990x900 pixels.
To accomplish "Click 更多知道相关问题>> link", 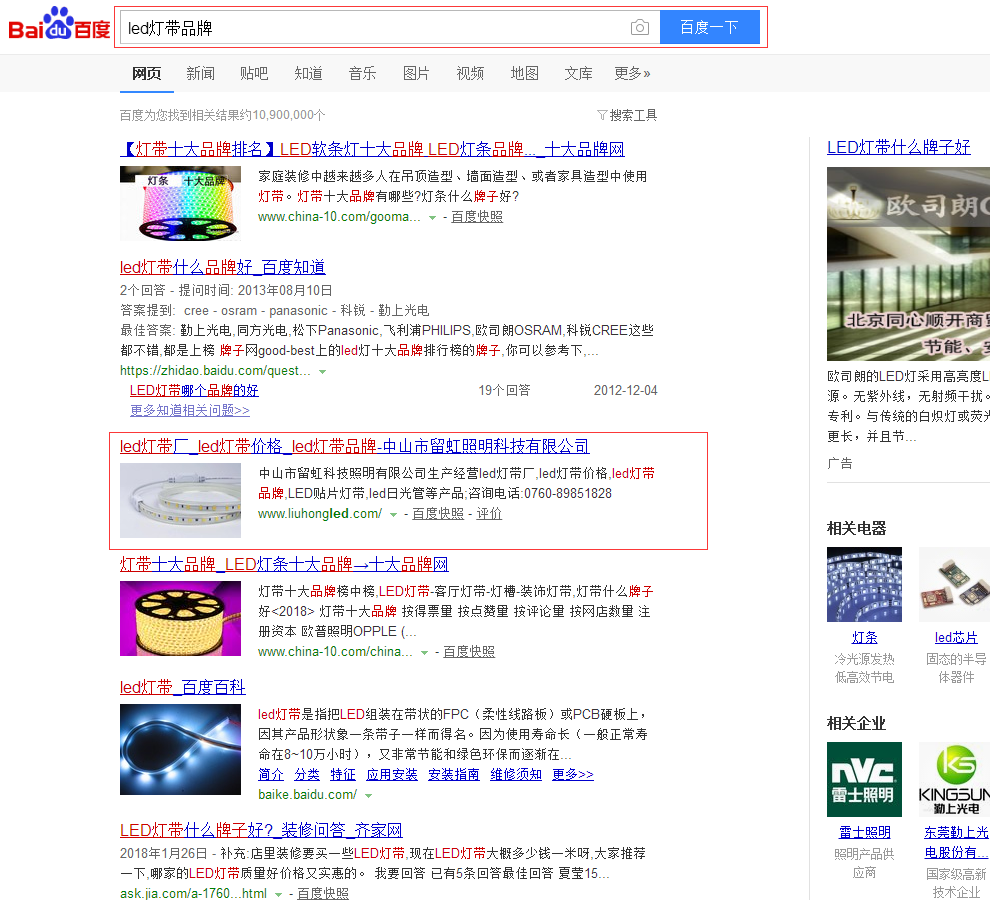I will (x=190, y=410).
